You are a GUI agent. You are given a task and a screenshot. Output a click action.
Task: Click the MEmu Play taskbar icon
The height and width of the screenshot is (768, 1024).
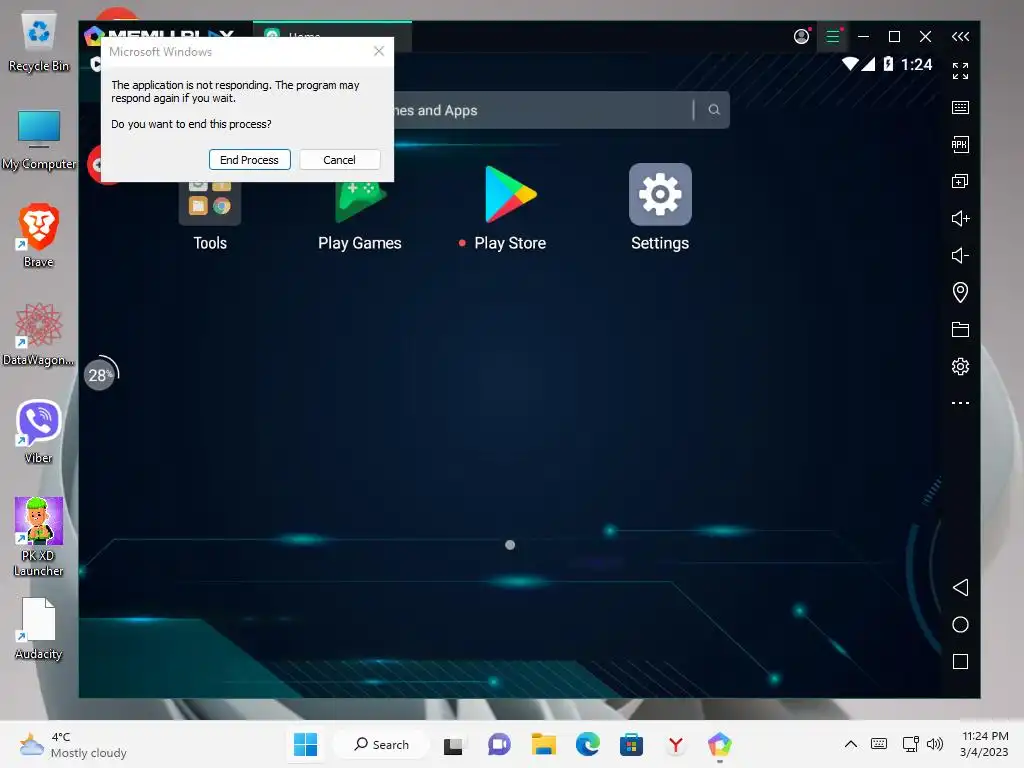click(x=720, y=744)
